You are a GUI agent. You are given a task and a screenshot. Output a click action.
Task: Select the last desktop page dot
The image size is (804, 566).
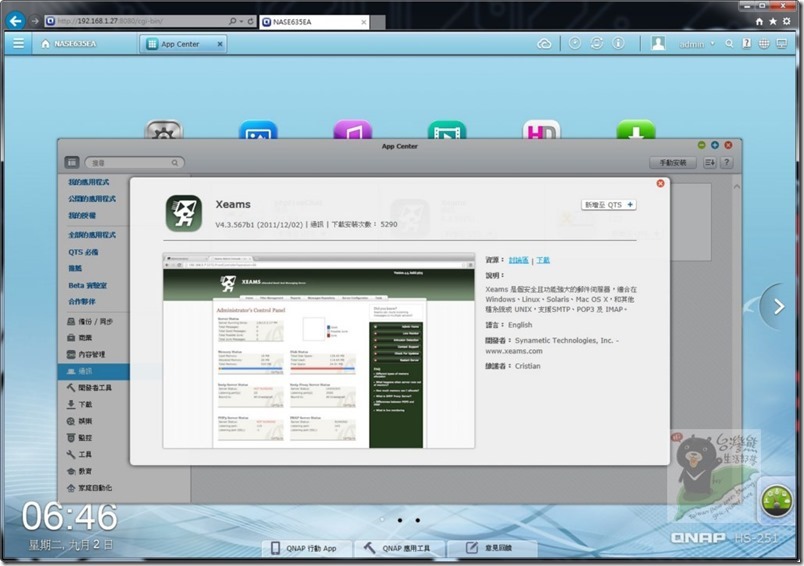pos(418,520)
